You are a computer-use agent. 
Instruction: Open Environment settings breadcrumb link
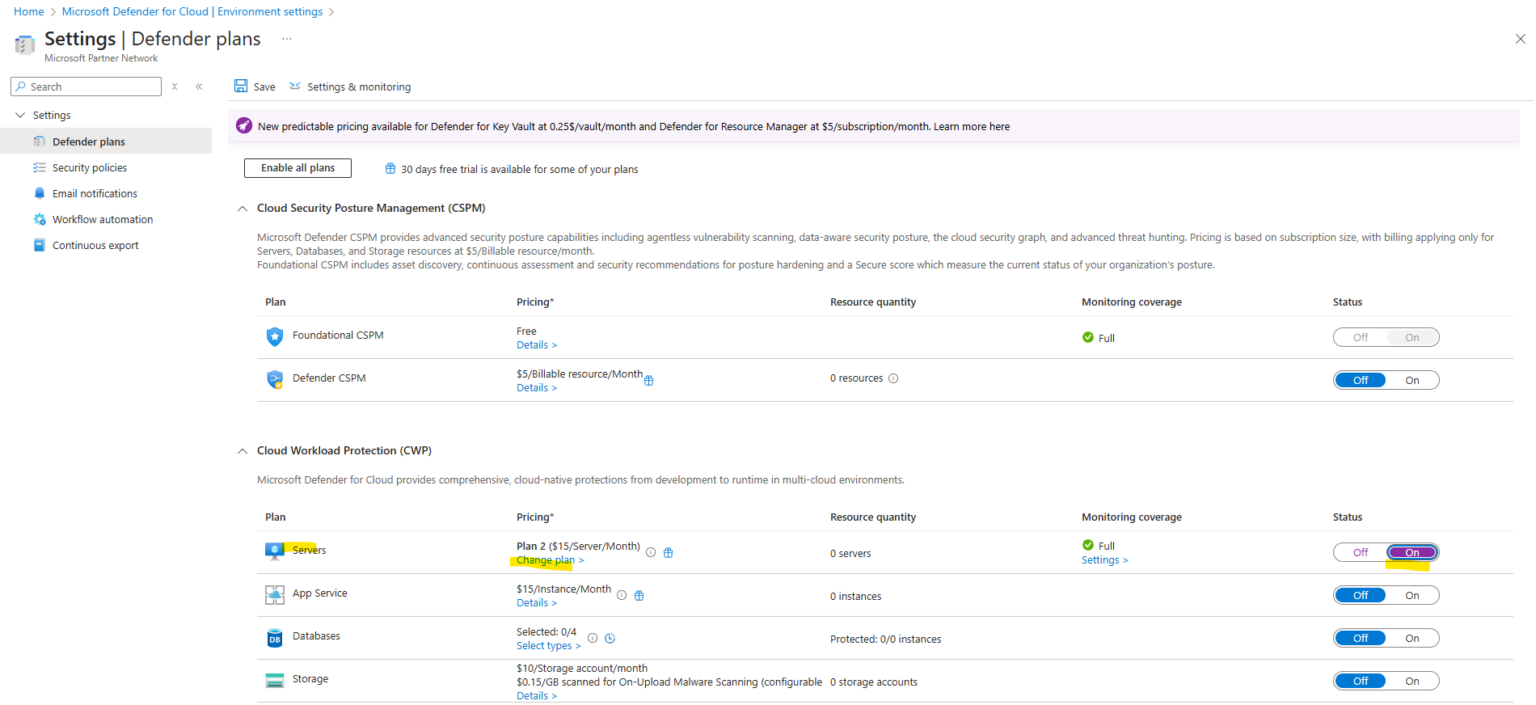[x=192, y=12]
